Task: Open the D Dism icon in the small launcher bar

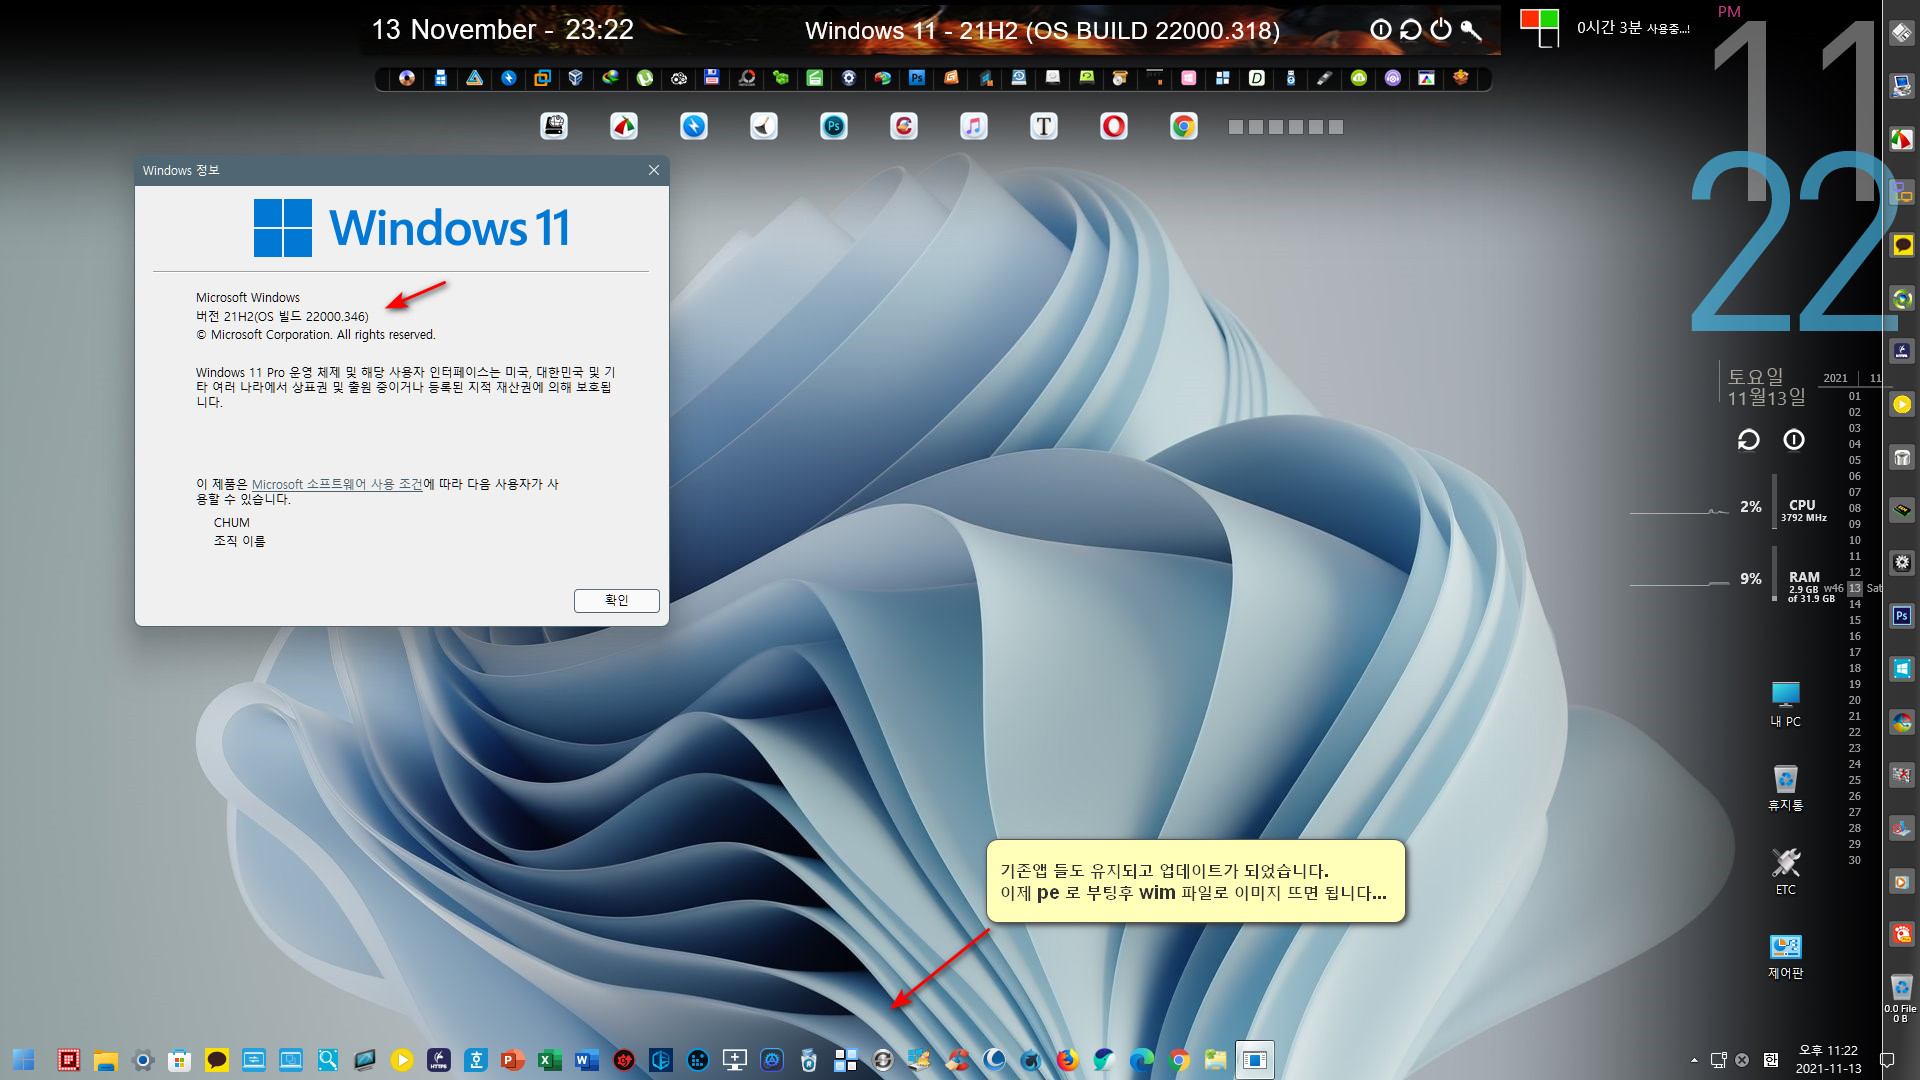Action: point(1257,78)
